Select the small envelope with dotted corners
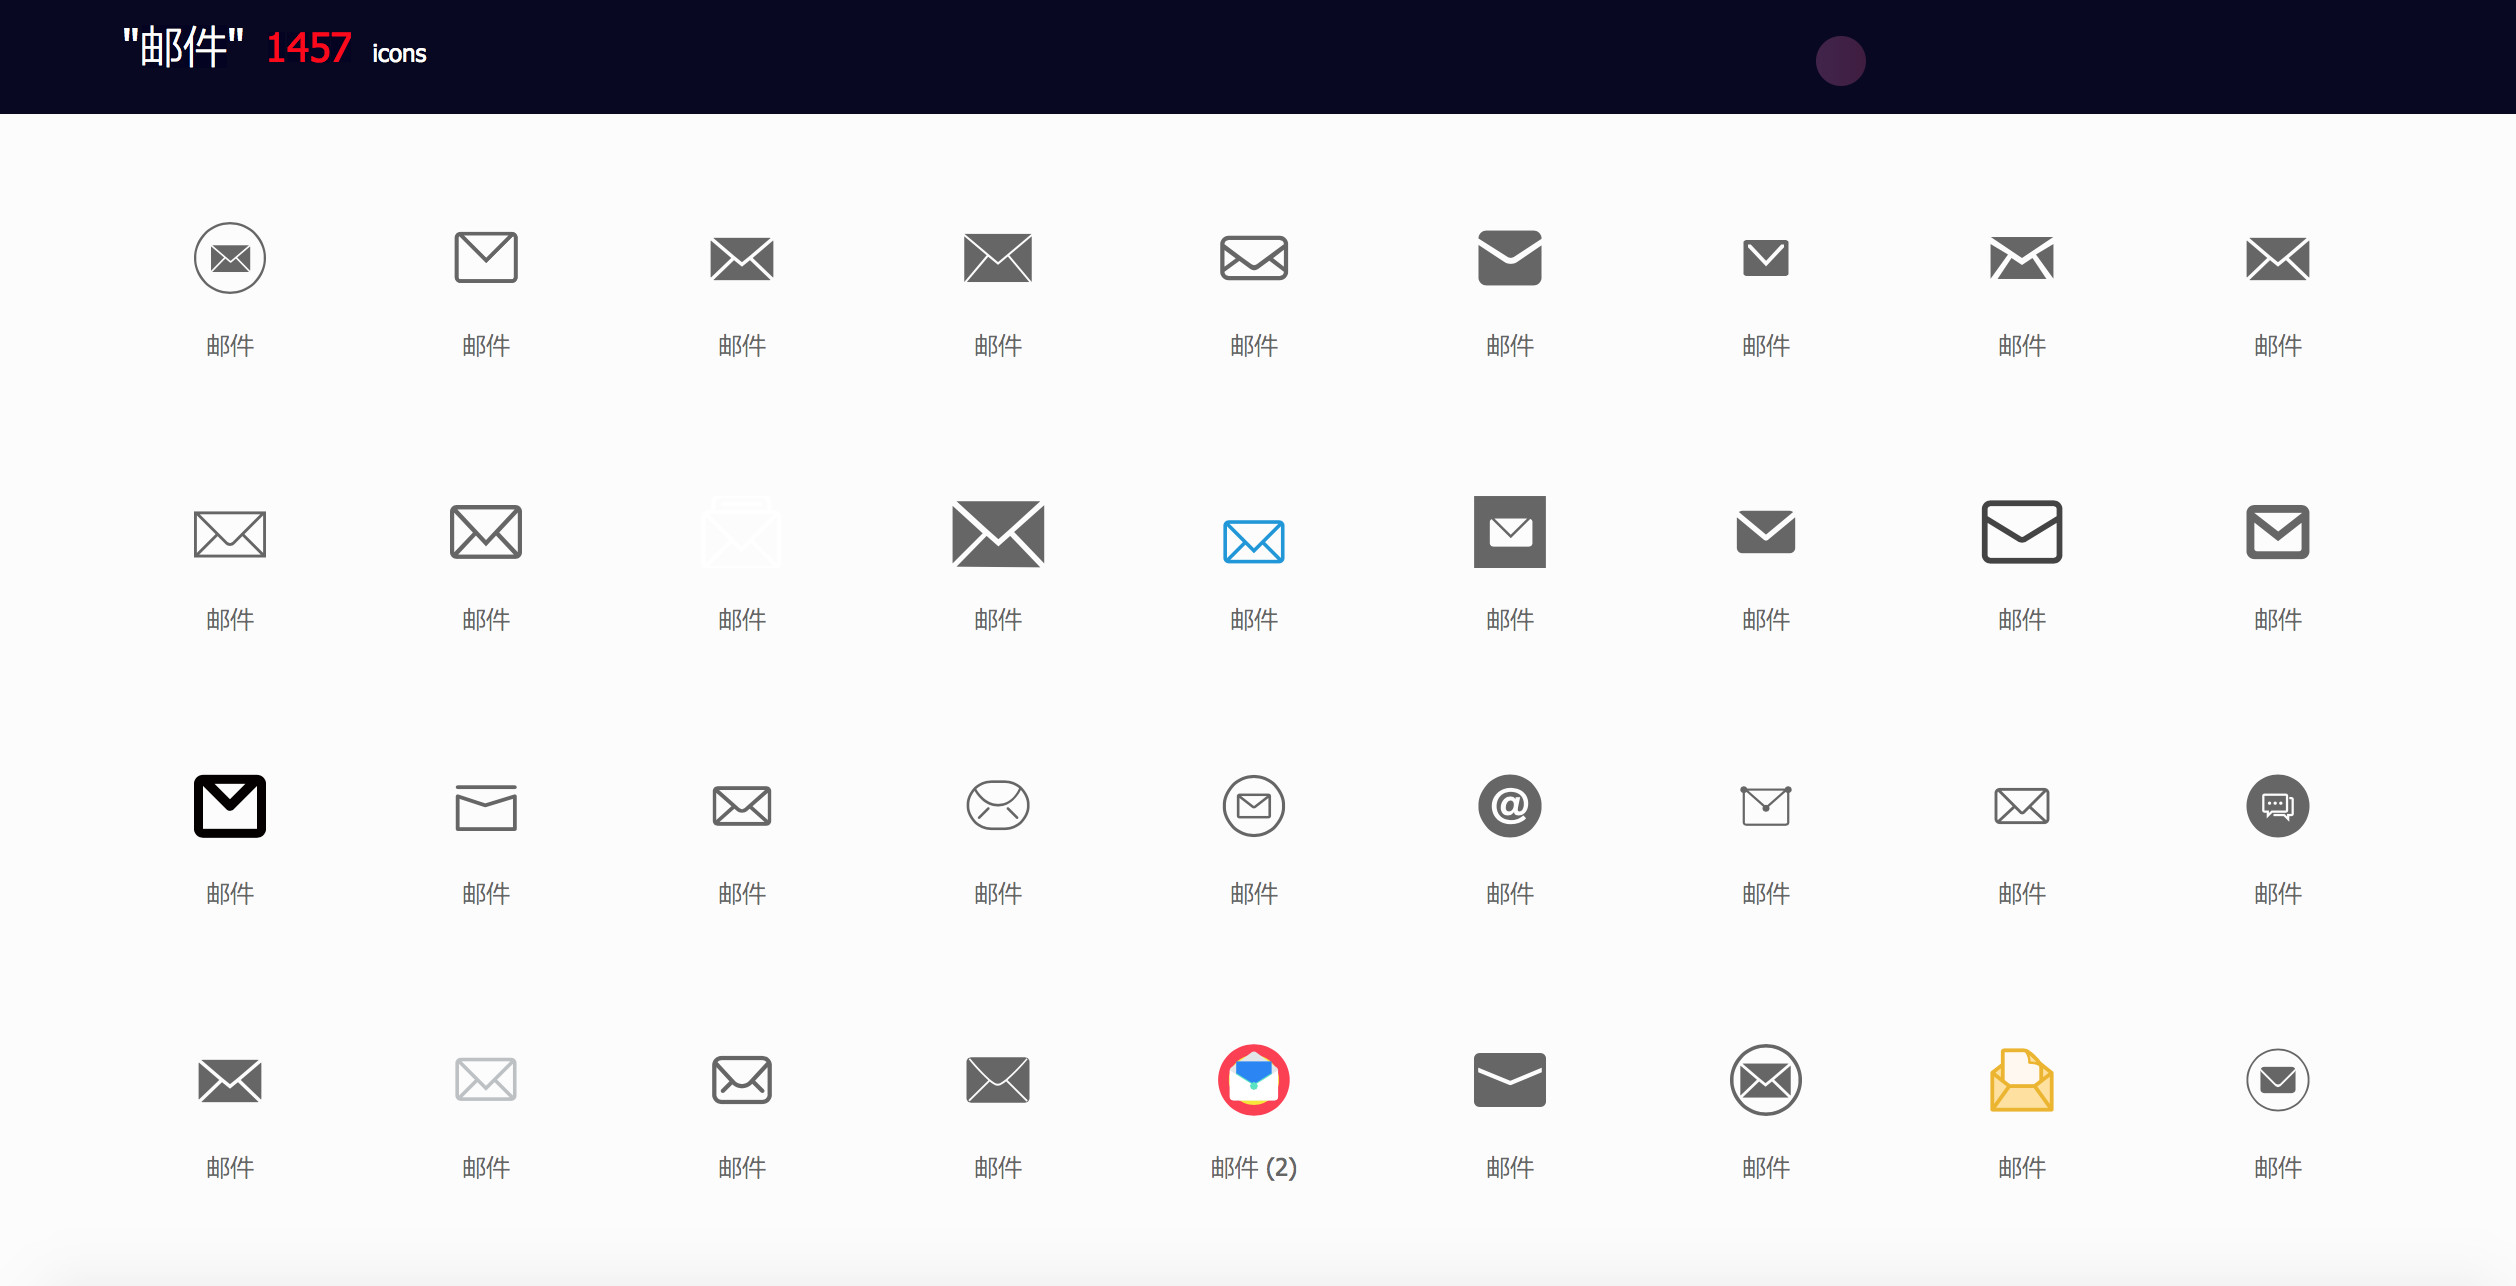 [x=1765, y=806]
